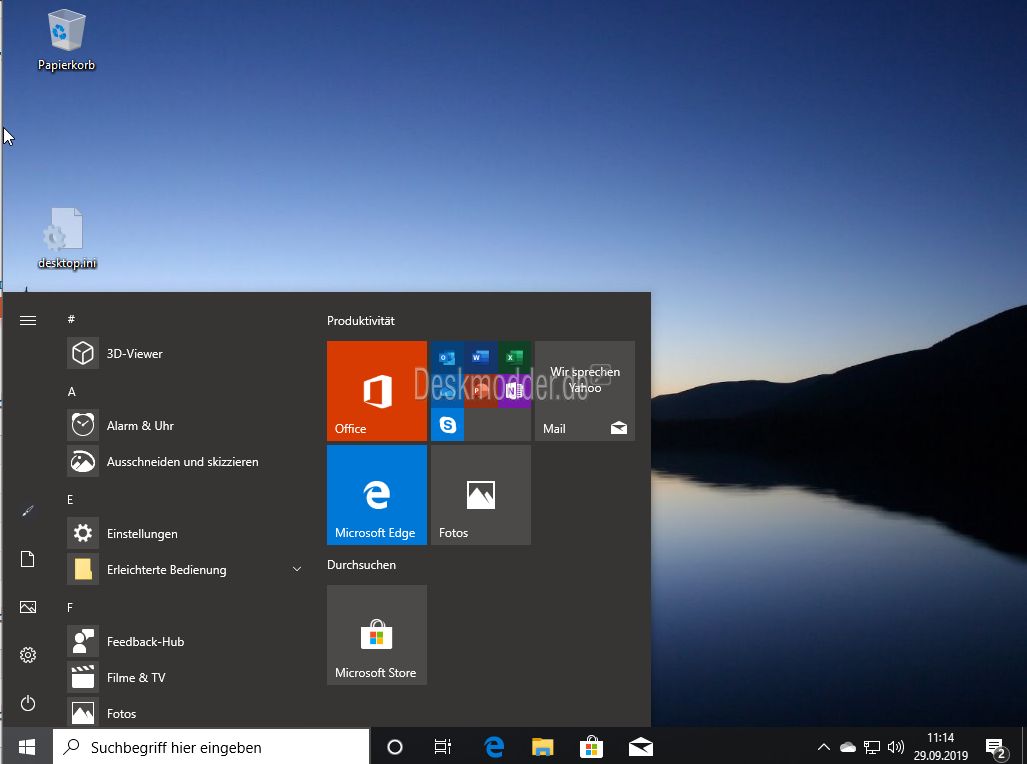Open Settings gear in Start sidebar
The height and width of the screenshot is (764, 1027).
click(x=28, y=655)
